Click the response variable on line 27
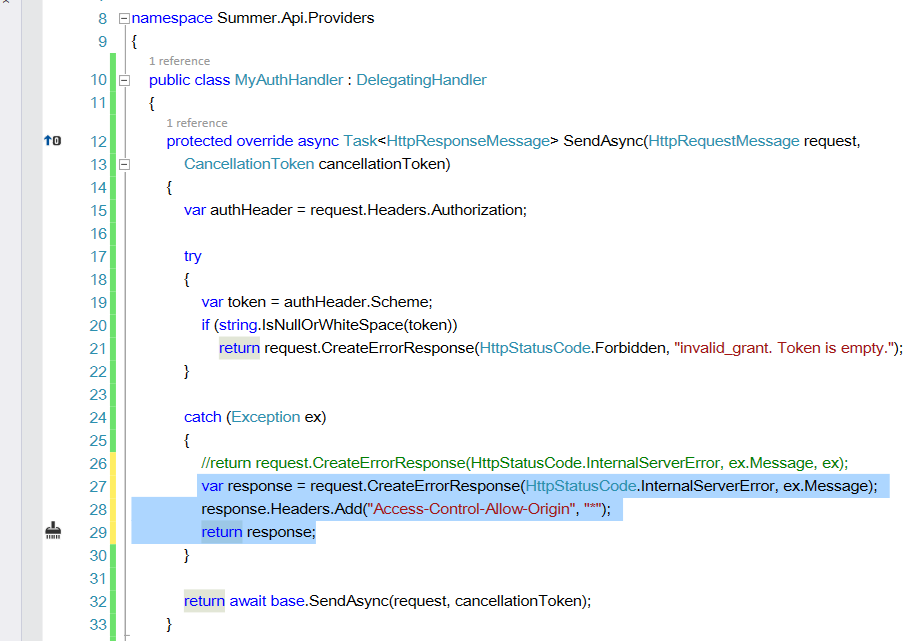The width and height of the screenshot is (919, 641). (259, 486)
